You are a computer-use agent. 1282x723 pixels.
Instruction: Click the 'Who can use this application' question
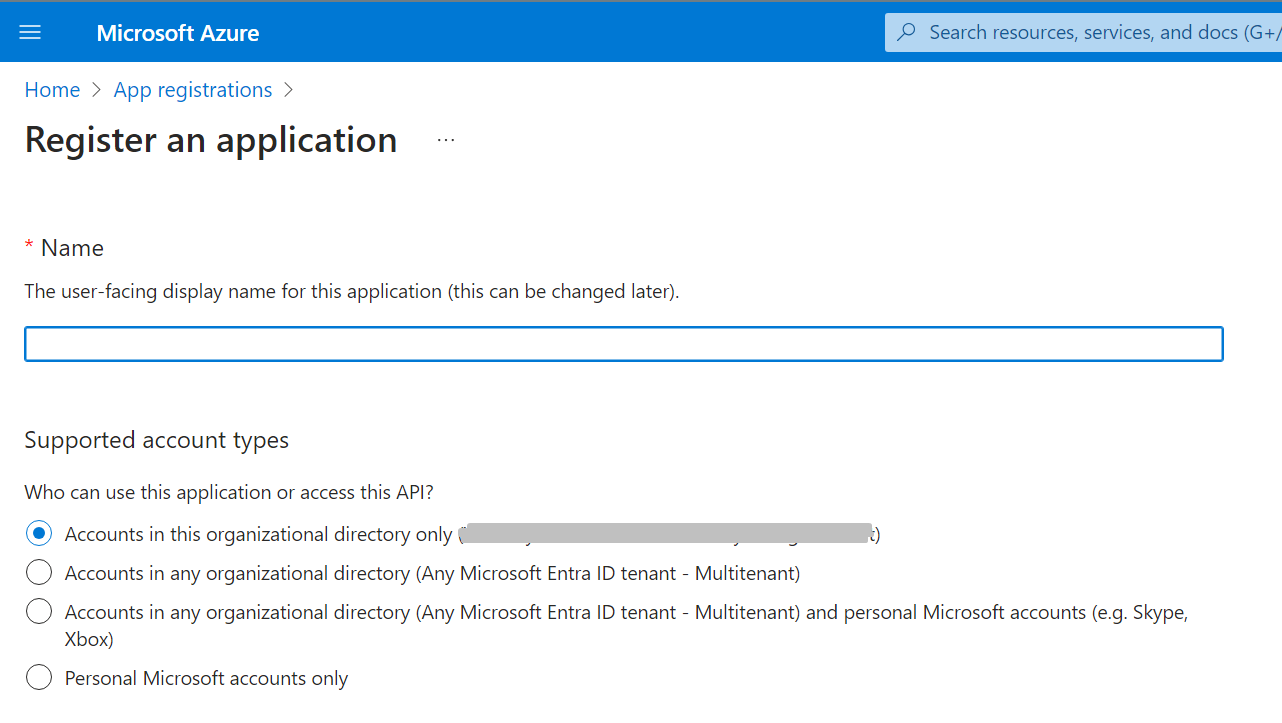[229, 492]
